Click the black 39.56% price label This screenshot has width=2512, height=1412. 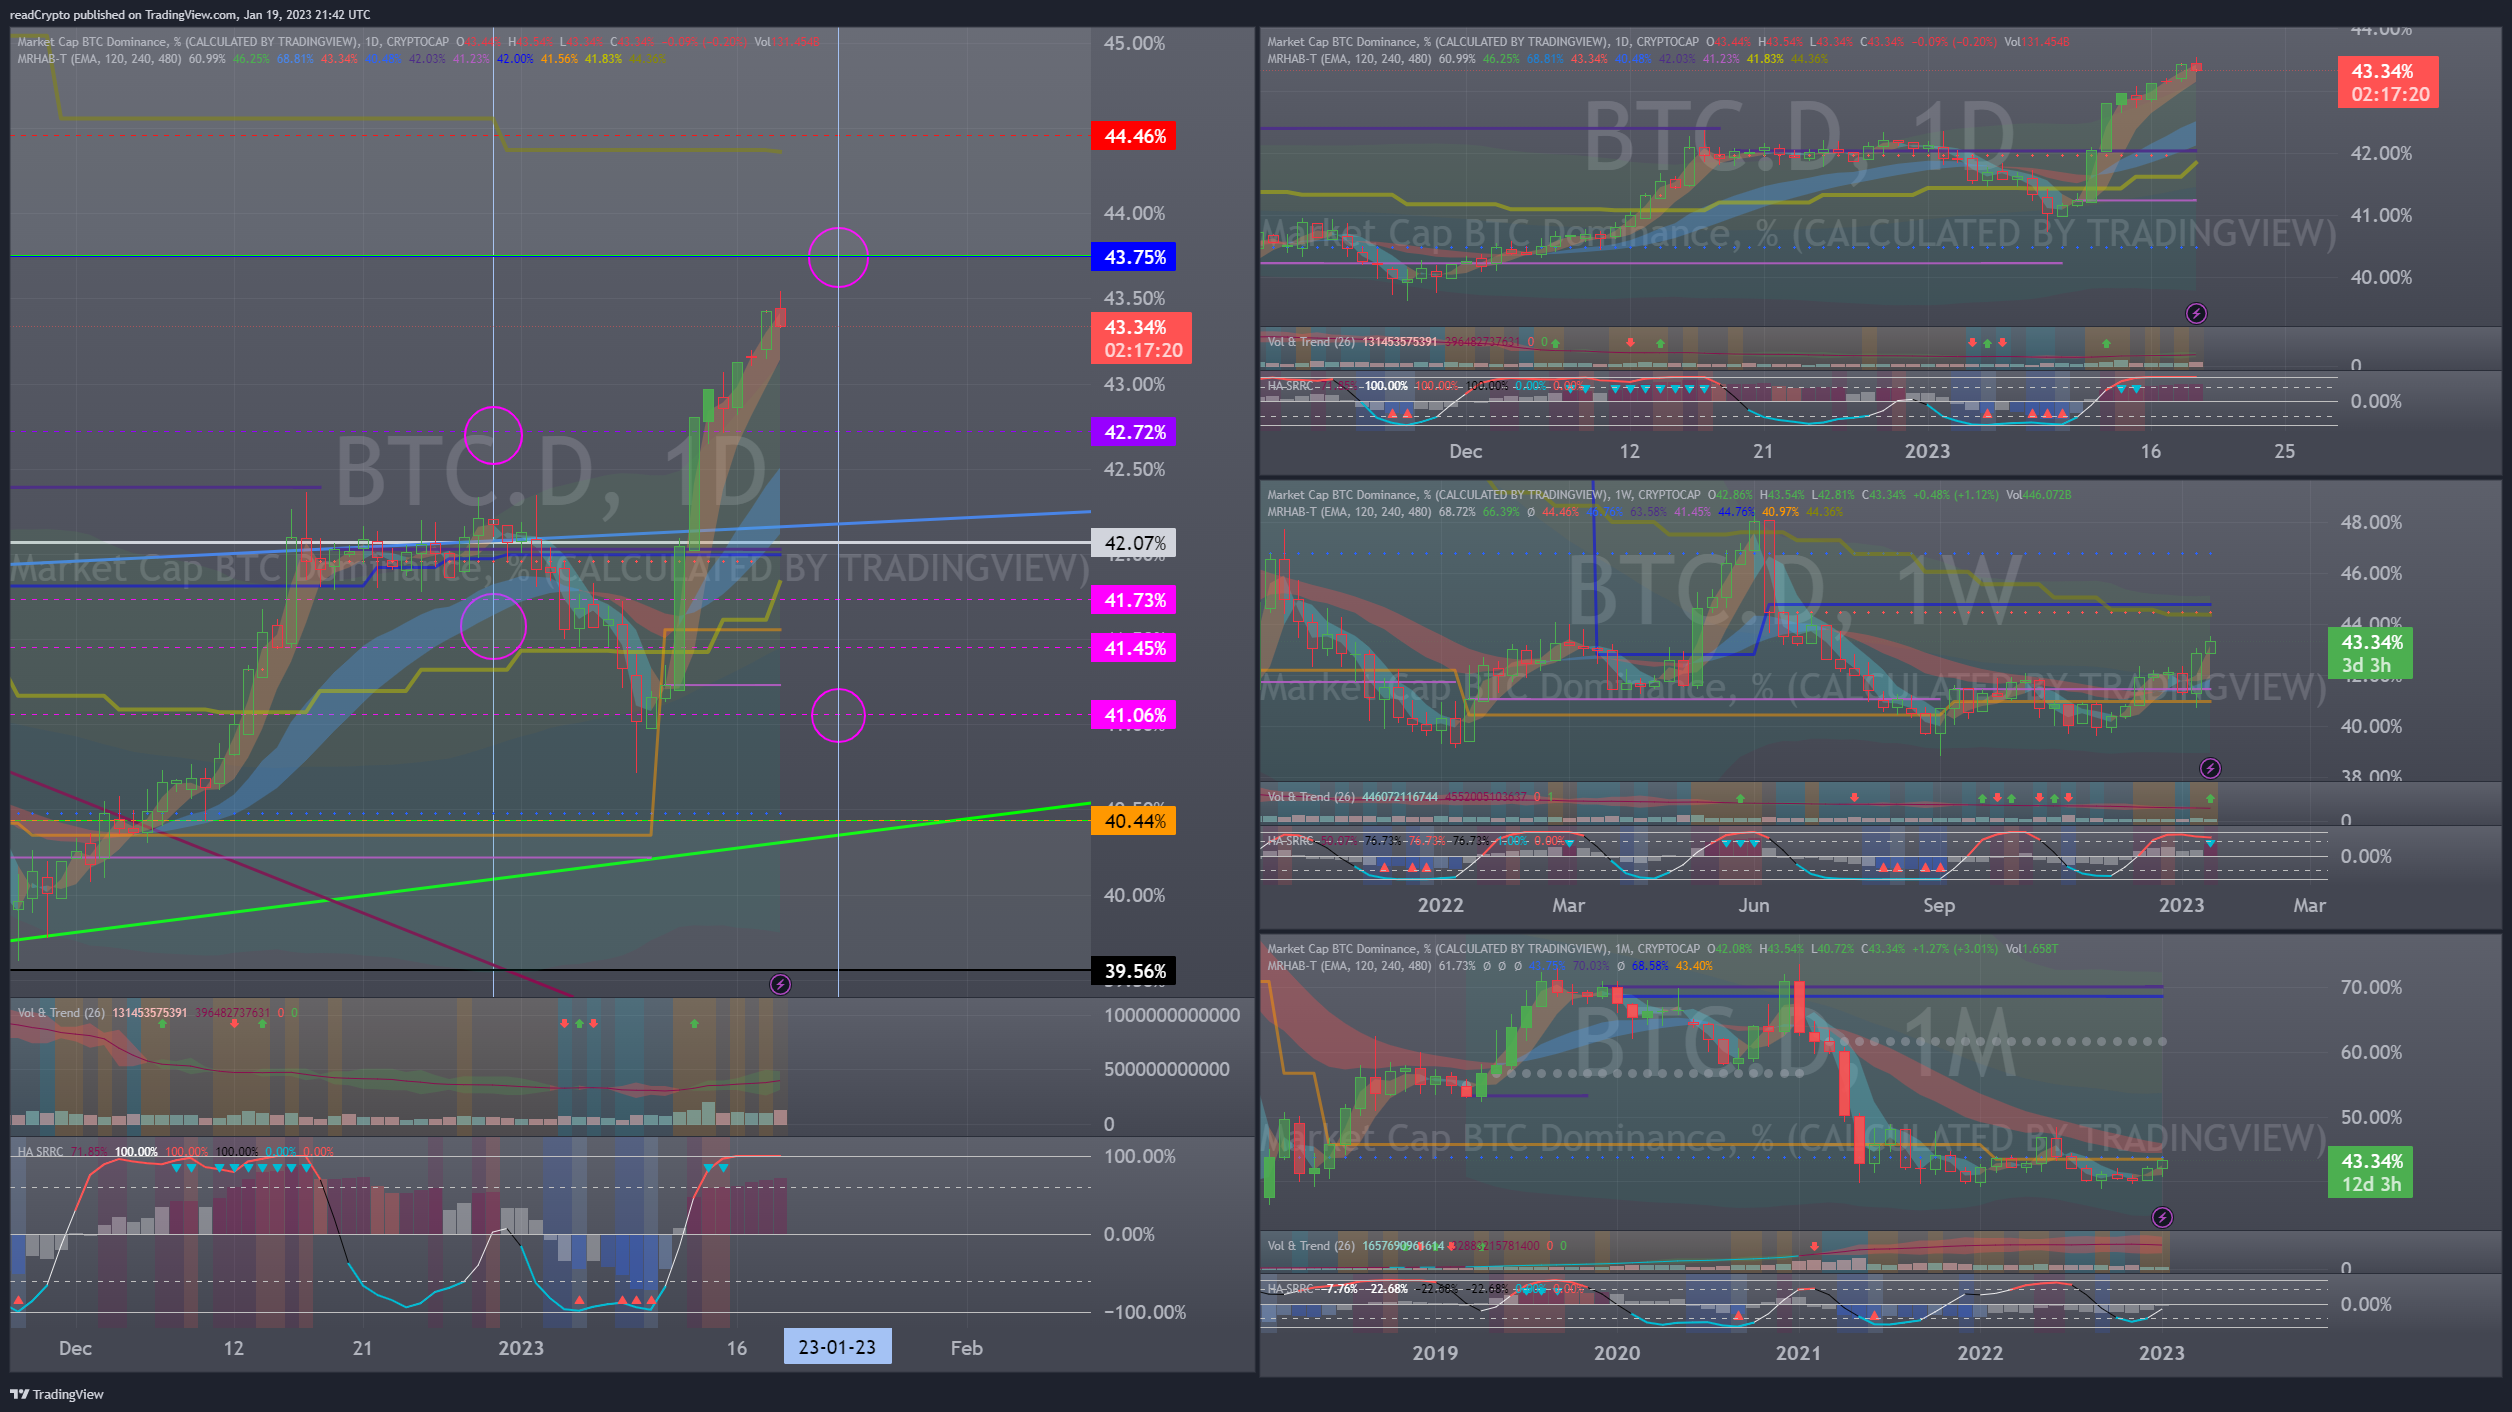[1134, 971]
